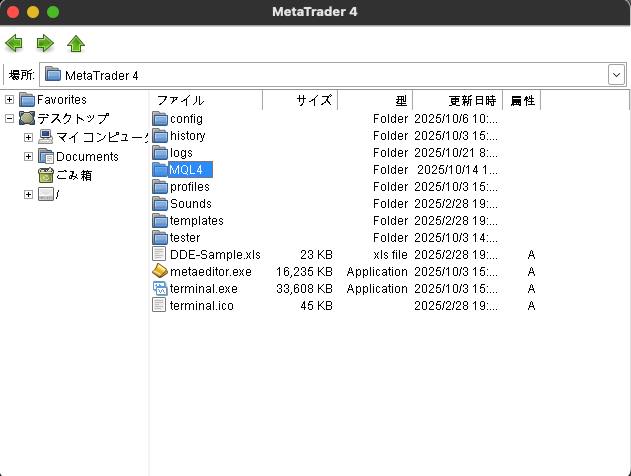The width and height of the screenshot is (631, 476).
Task: Open the location dropdown arrow
Action: click(x=616, y=75)
